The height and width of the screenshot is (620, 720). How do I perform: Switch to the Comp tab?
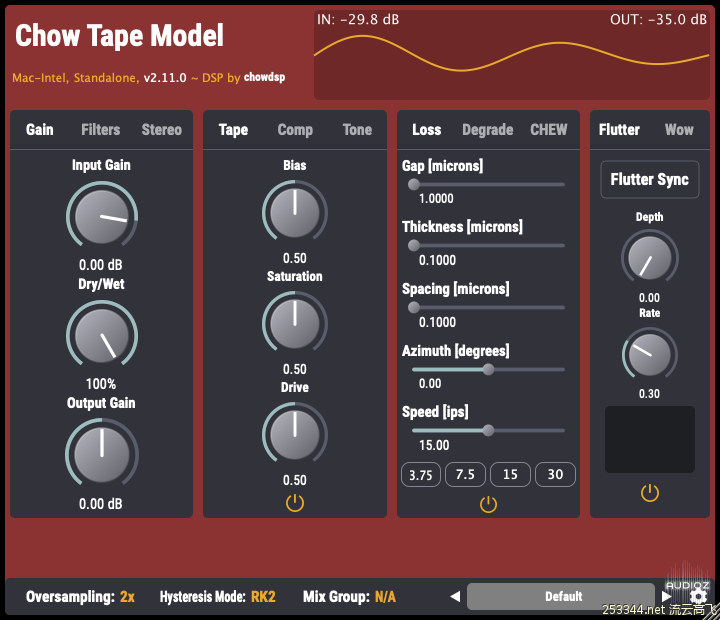point(295,130)
